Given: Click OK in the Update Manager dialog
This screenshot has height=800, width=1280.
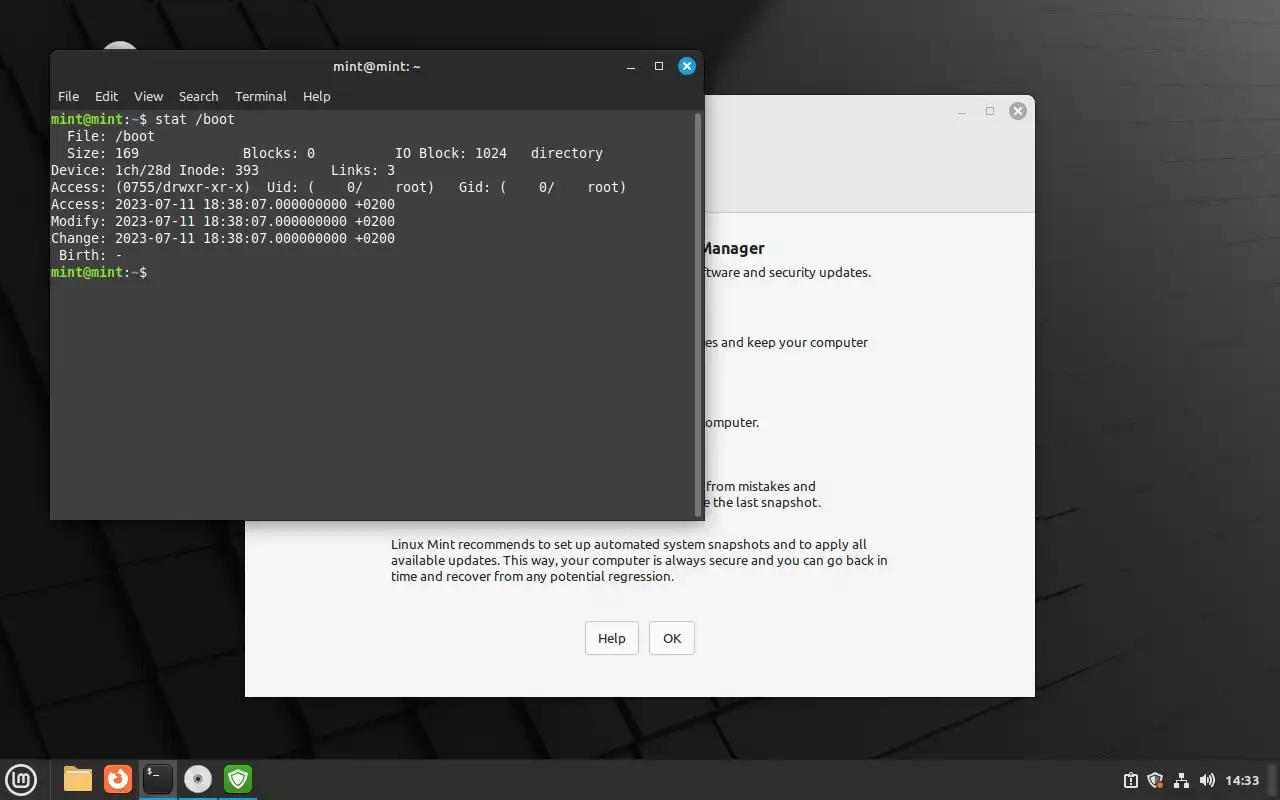Looking at the screenshot, I should pos(672,638).
